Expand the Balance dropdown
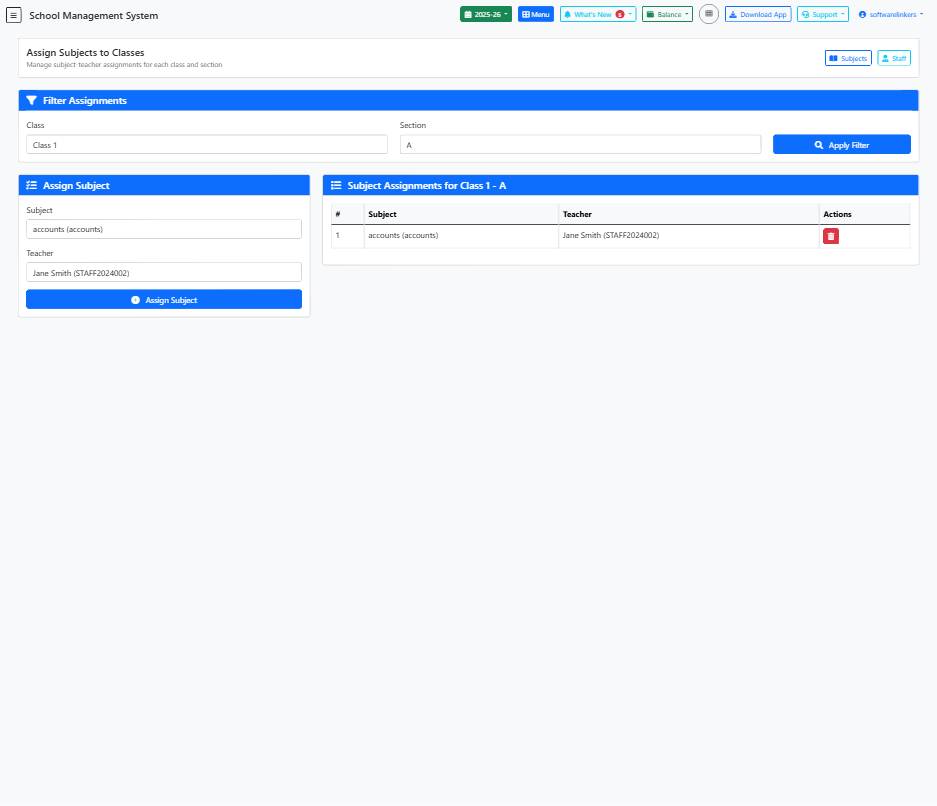This screenshot has width=937, height=806. click(667, 14)
